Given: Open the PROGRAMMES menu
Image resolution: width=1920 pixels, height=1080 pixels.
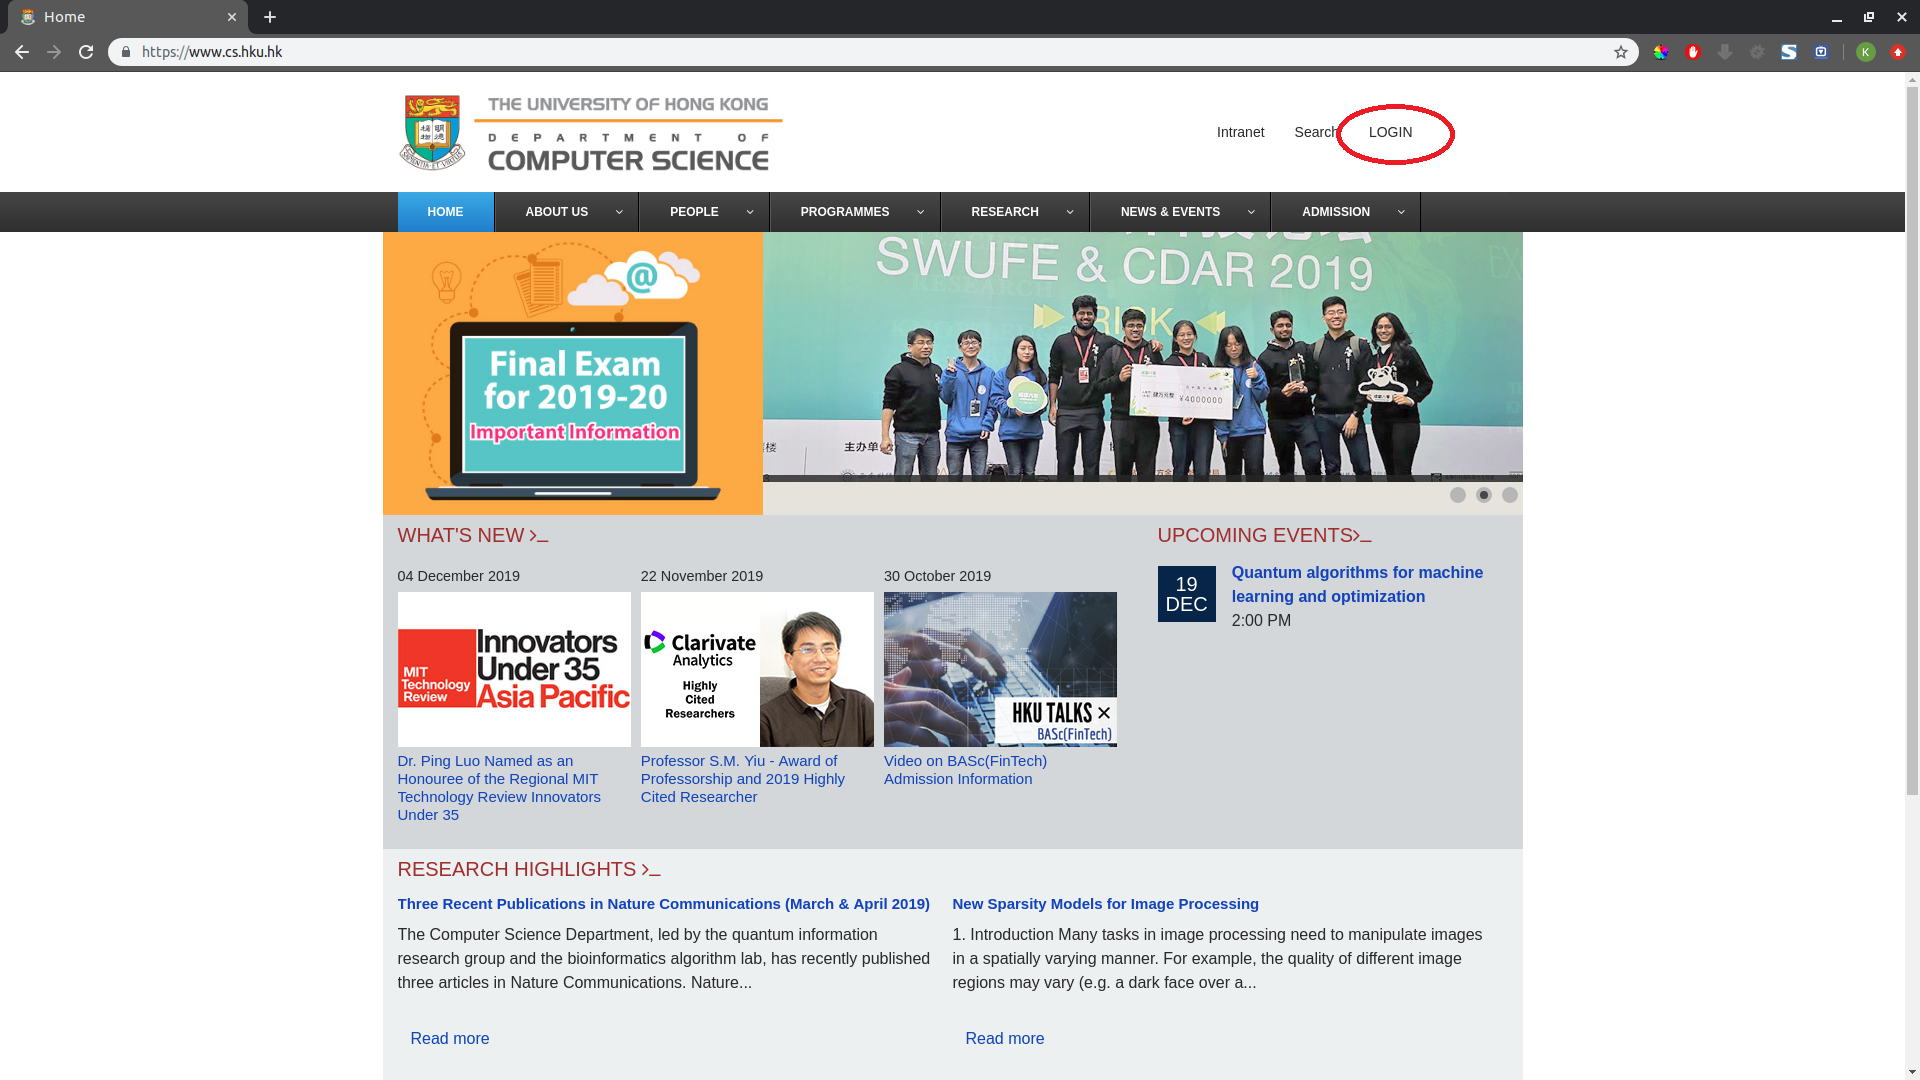Looking at the screenshot, I should (844, 212).
